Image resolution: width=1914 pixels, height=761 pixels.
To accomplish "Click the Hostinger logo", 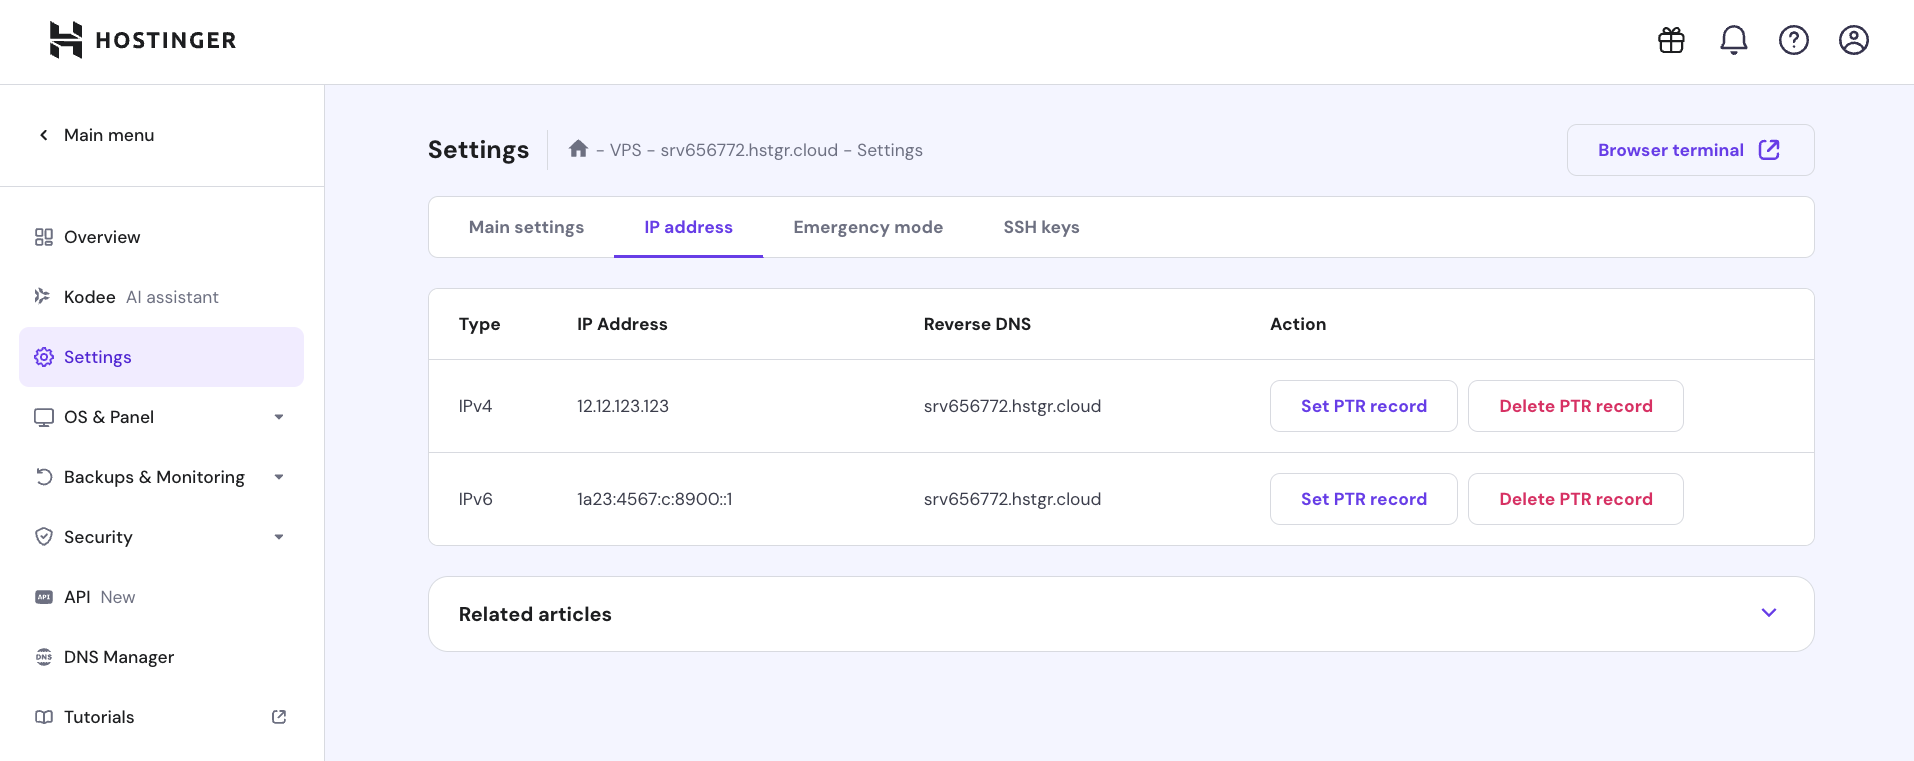I will (x=143, y=40).
